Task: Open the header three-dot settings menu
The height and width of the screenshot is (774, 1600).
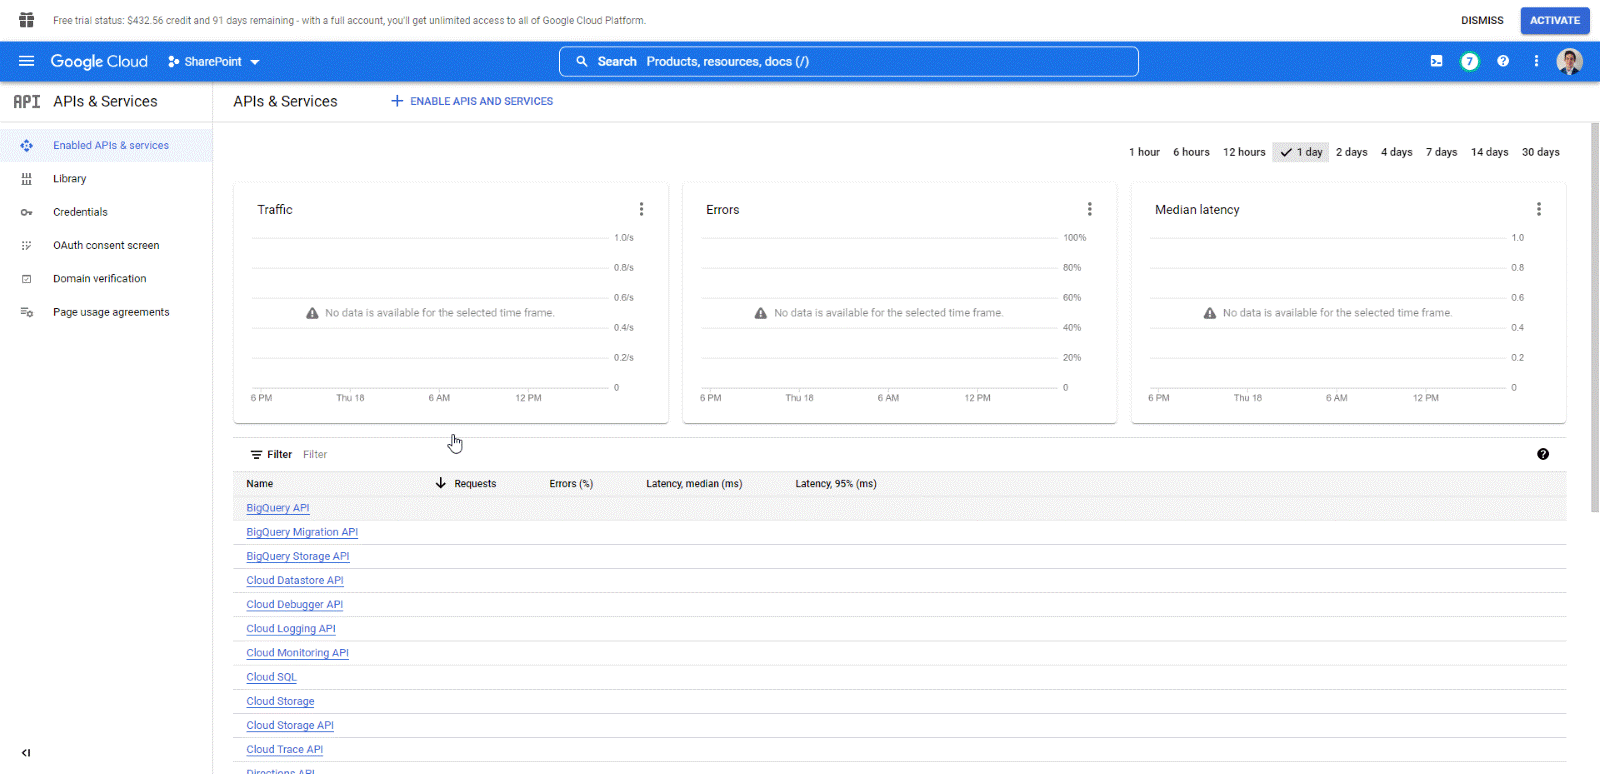Action: [1536, 61]
